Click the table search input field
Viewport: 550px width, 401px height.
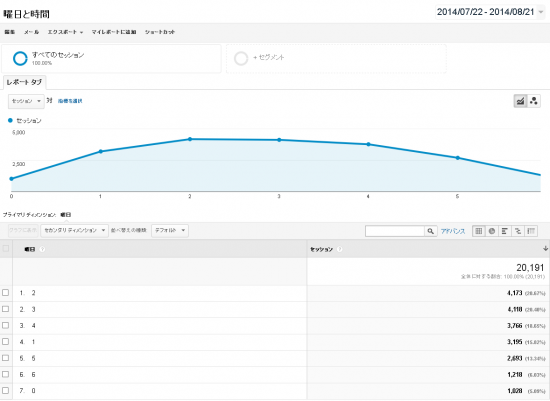click(395, 231)
